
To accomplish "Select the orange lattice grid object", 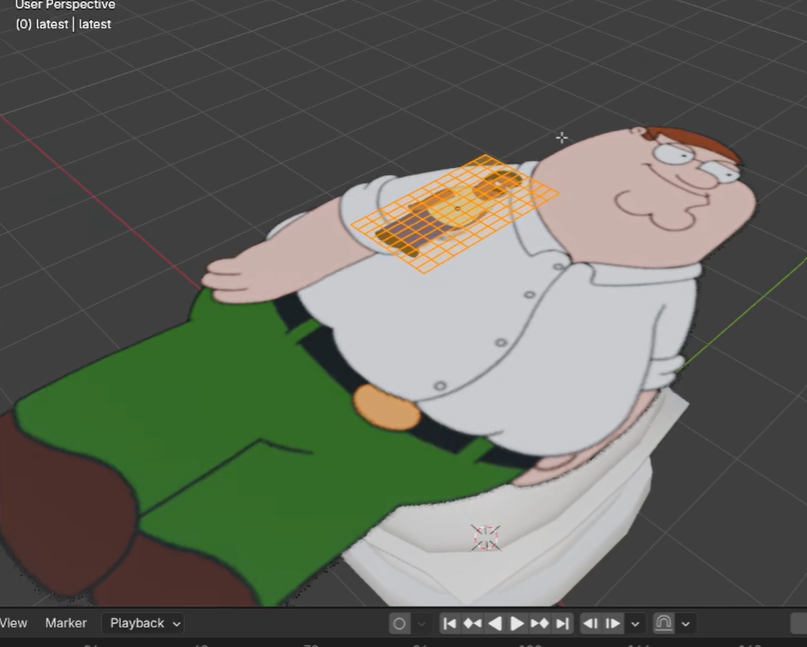I will pyautogui.click(x=454, y=213).
